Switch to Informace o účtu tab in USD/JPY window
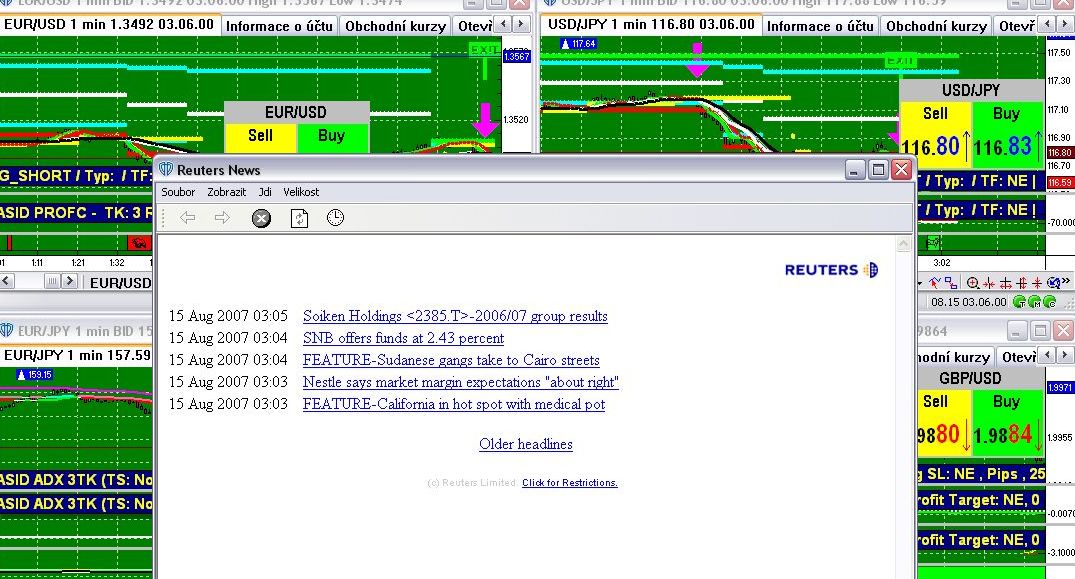Screen dimensions: 1075x579 pos(820,26)
